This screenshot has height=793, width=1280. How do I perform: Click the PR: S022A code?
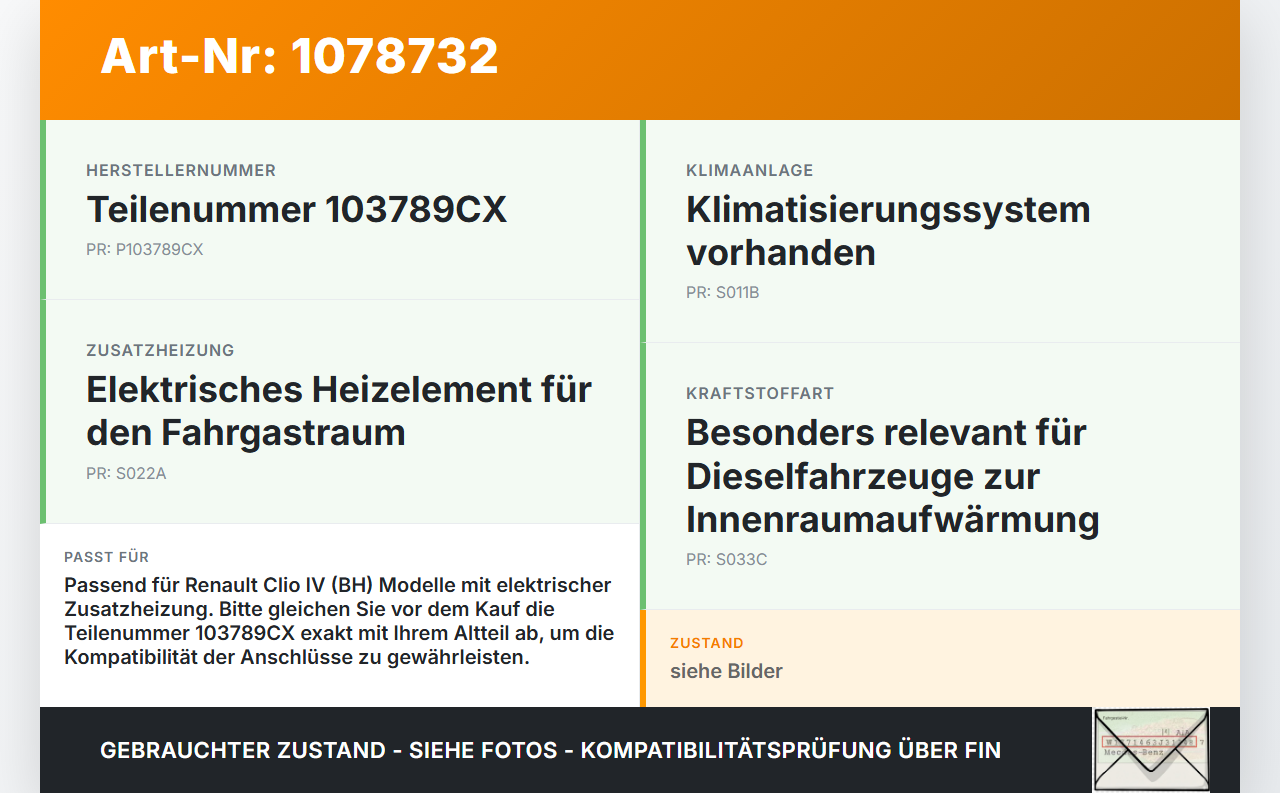tap(126, 473)
